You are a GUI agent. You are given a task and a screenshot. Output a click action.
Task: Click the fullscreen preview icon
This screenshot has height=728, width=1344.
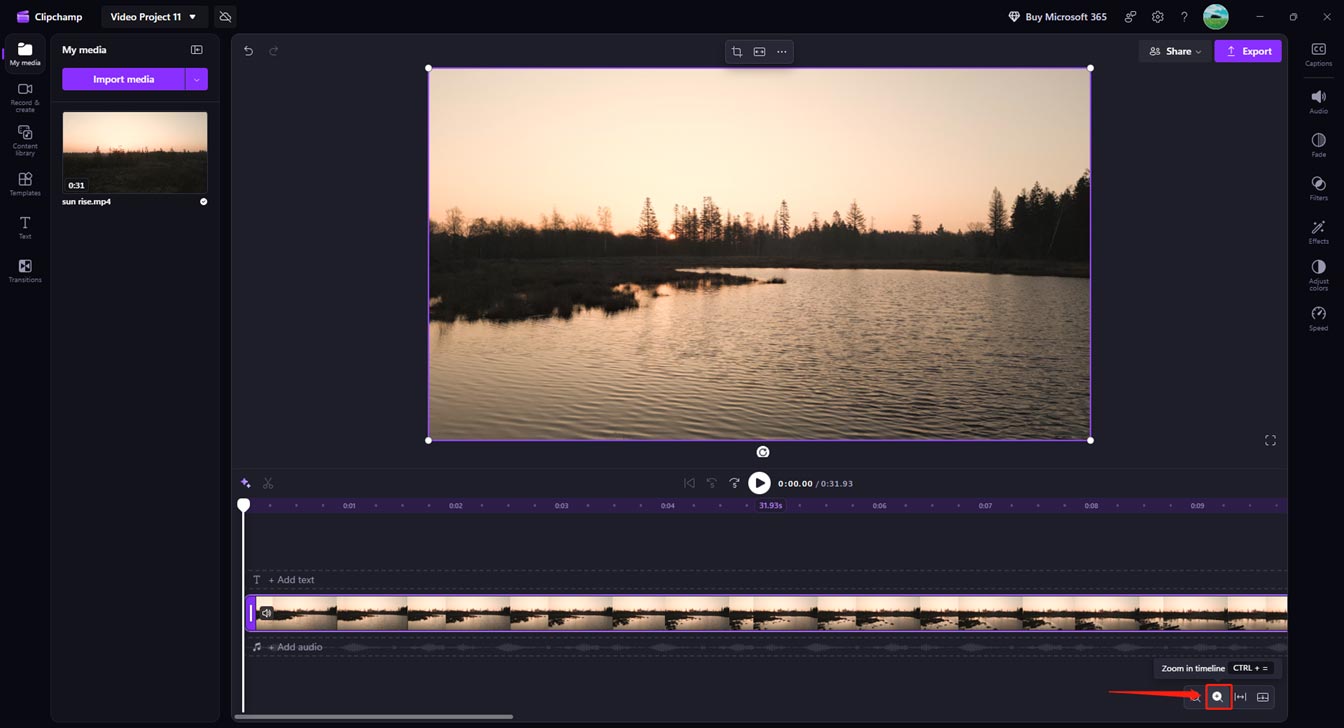tap(1270, 440)
